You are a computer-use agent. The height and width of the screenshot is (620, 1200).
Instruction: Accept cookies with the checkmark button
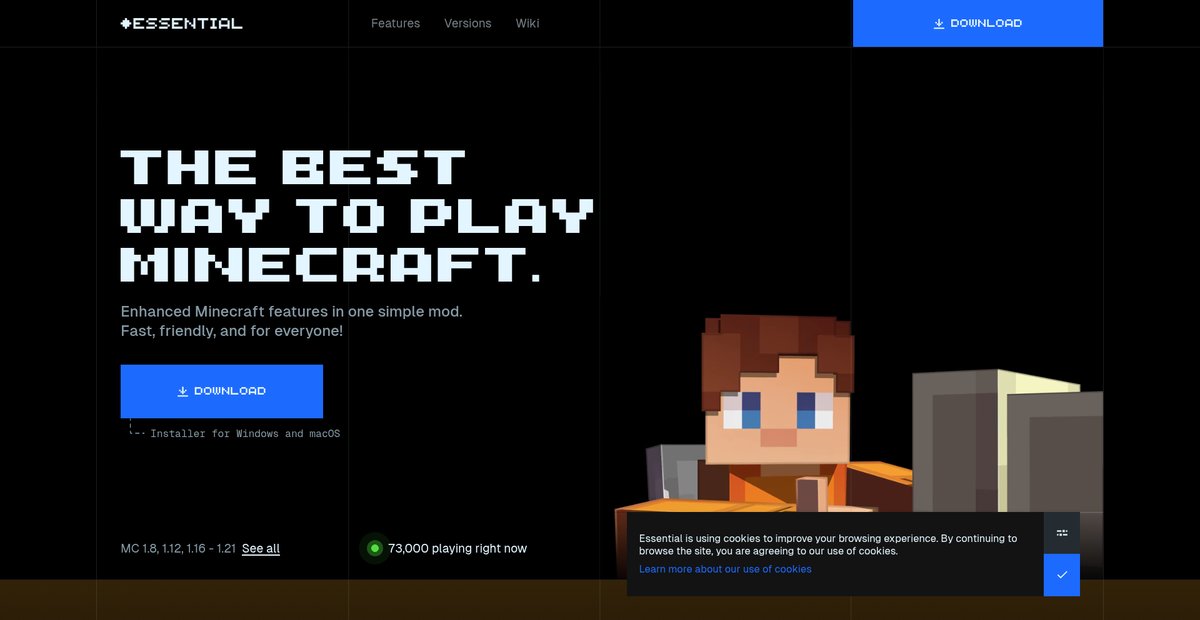click(1062, 575)
